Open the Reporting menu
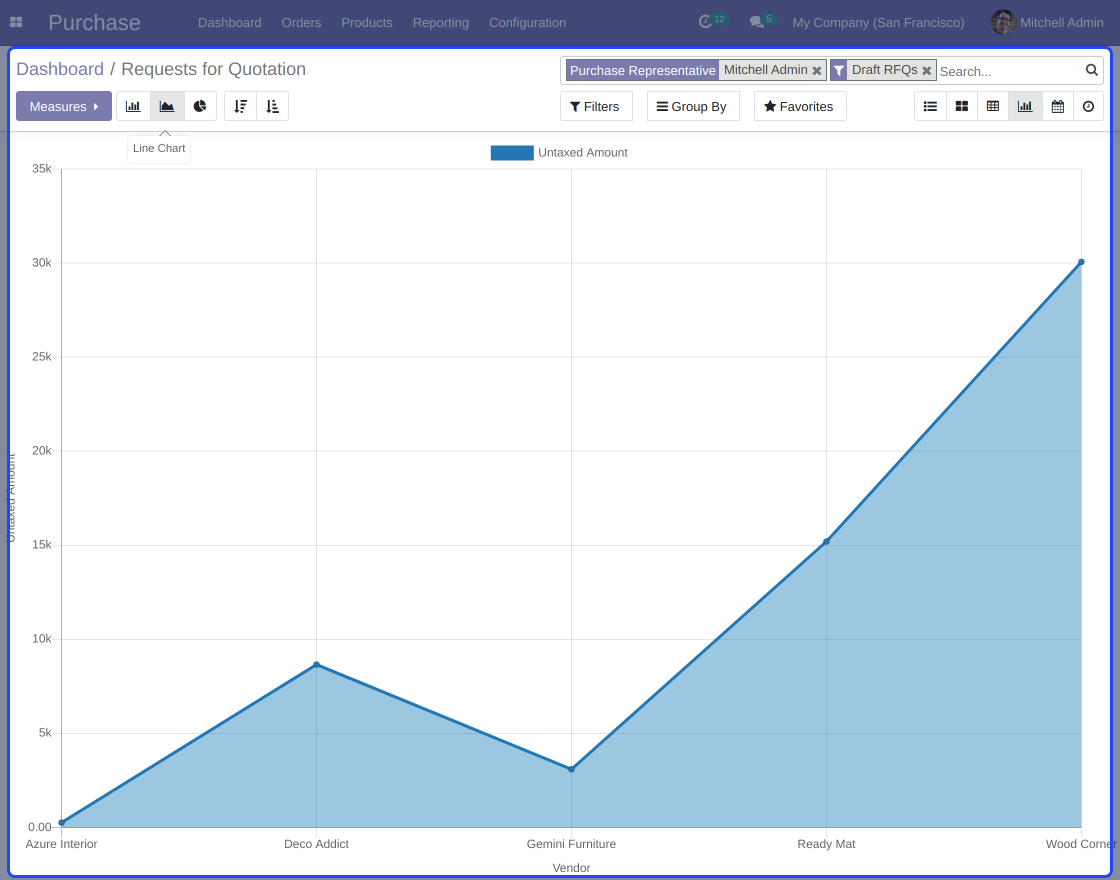The width and height of the screenshot is (1120, 880). pos(441,23)
